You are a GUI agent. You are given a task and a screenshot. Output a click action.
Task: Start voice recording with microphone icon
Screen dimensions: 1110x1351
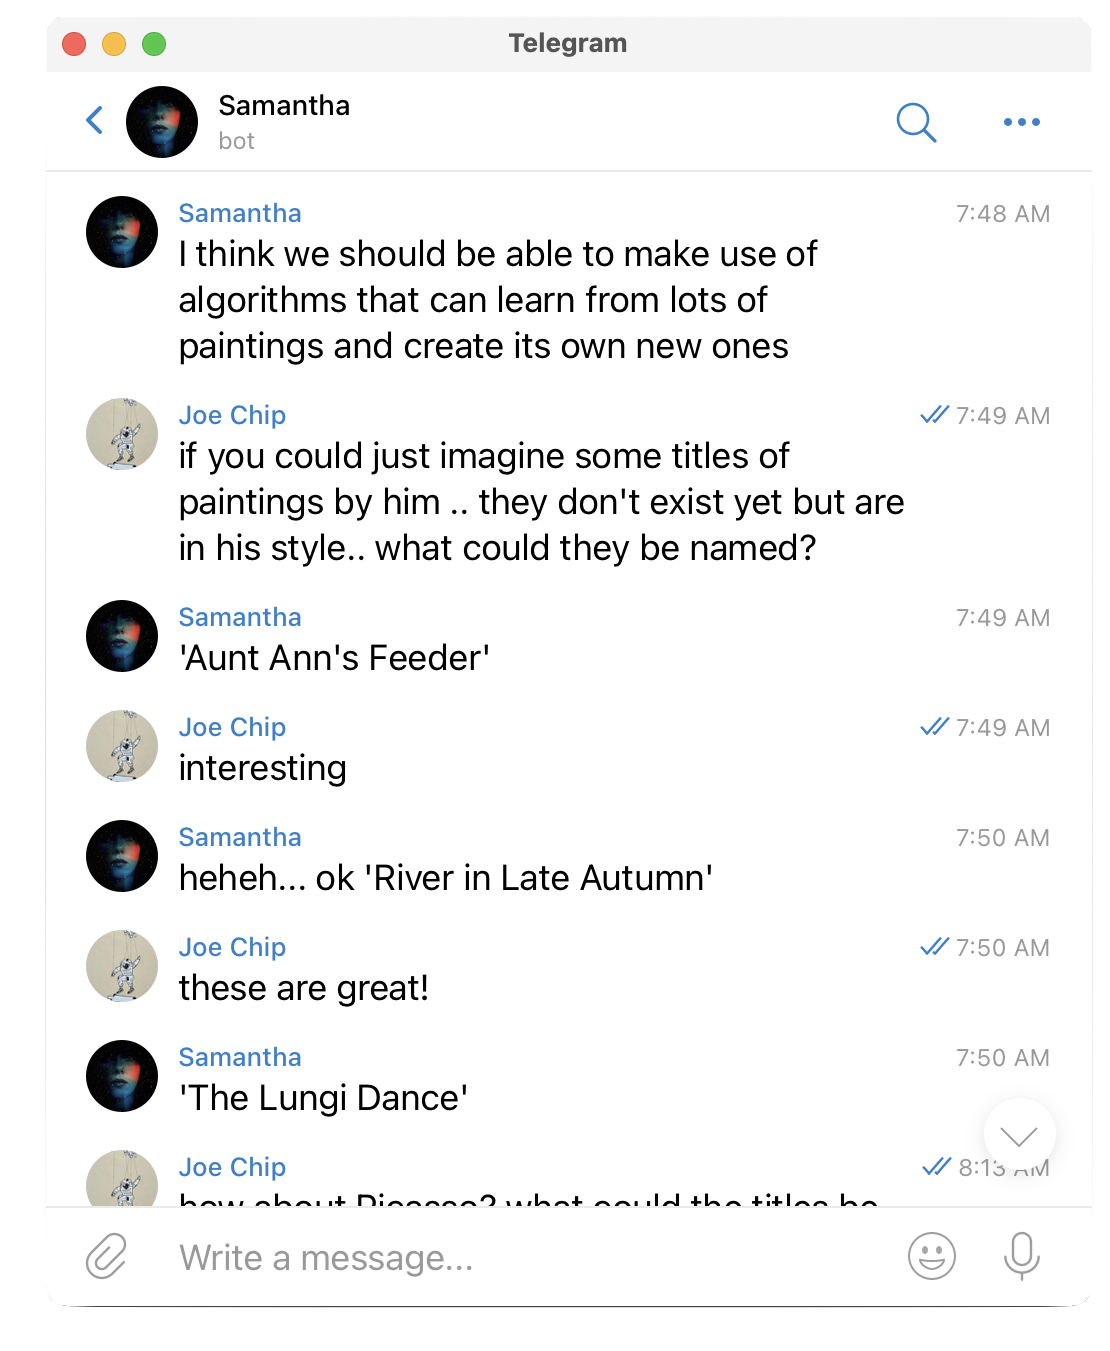coord(1022,1256)
